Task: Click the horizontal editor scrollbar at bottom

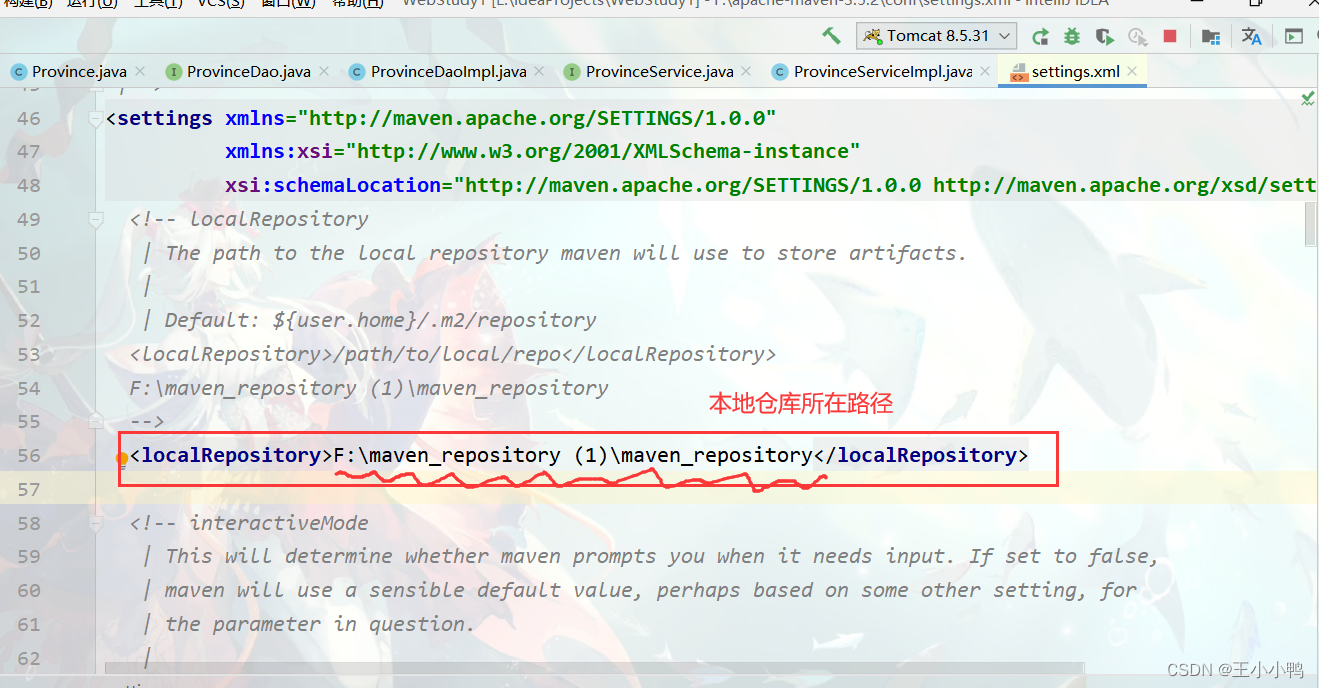Action: pyautogui.click(x=594, y=666)
